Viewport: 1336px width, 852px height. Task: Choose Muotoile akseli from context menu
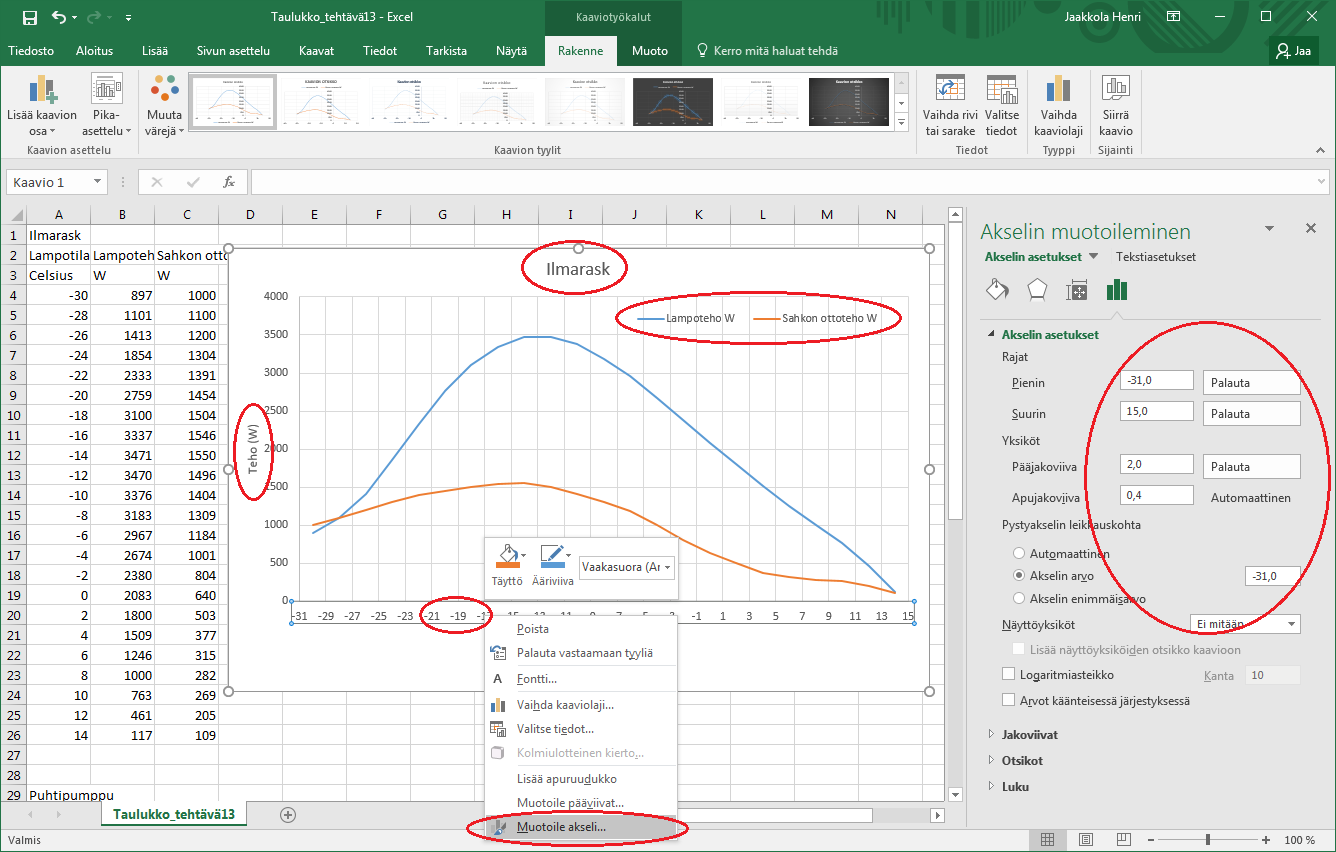coord(561,827)
